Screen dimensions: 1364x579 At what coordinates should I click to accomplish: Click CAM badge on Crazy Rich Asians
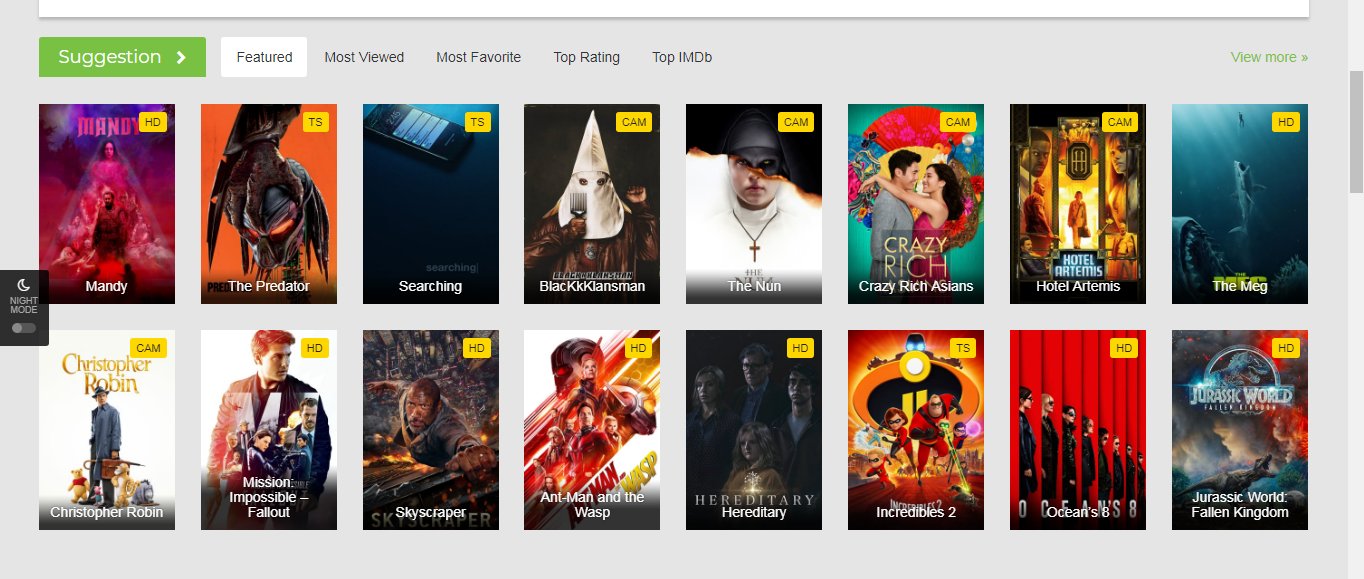click(958, 122)
